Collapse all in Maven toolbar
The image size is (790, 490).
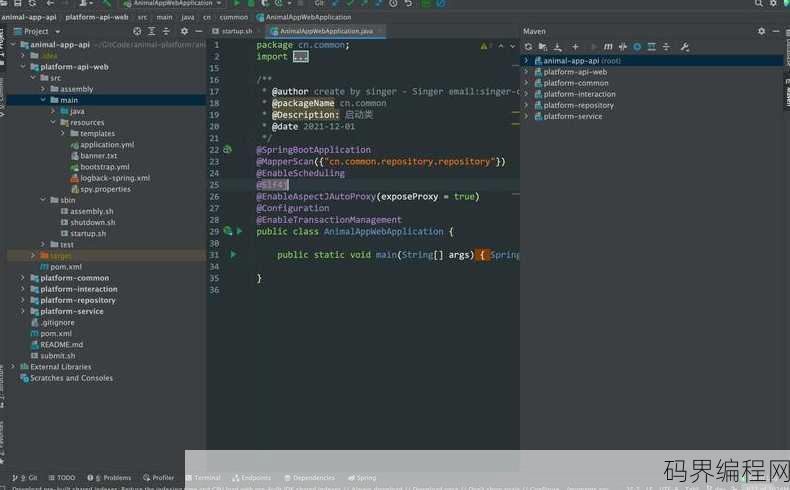pyautogui.click(x=666, y=47)
